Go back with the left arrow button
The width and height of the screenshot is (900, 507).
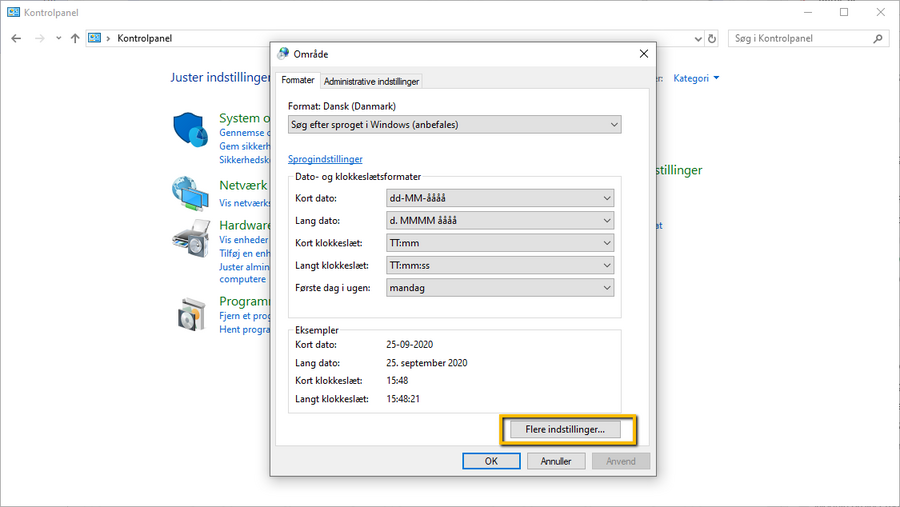(16, 38)
